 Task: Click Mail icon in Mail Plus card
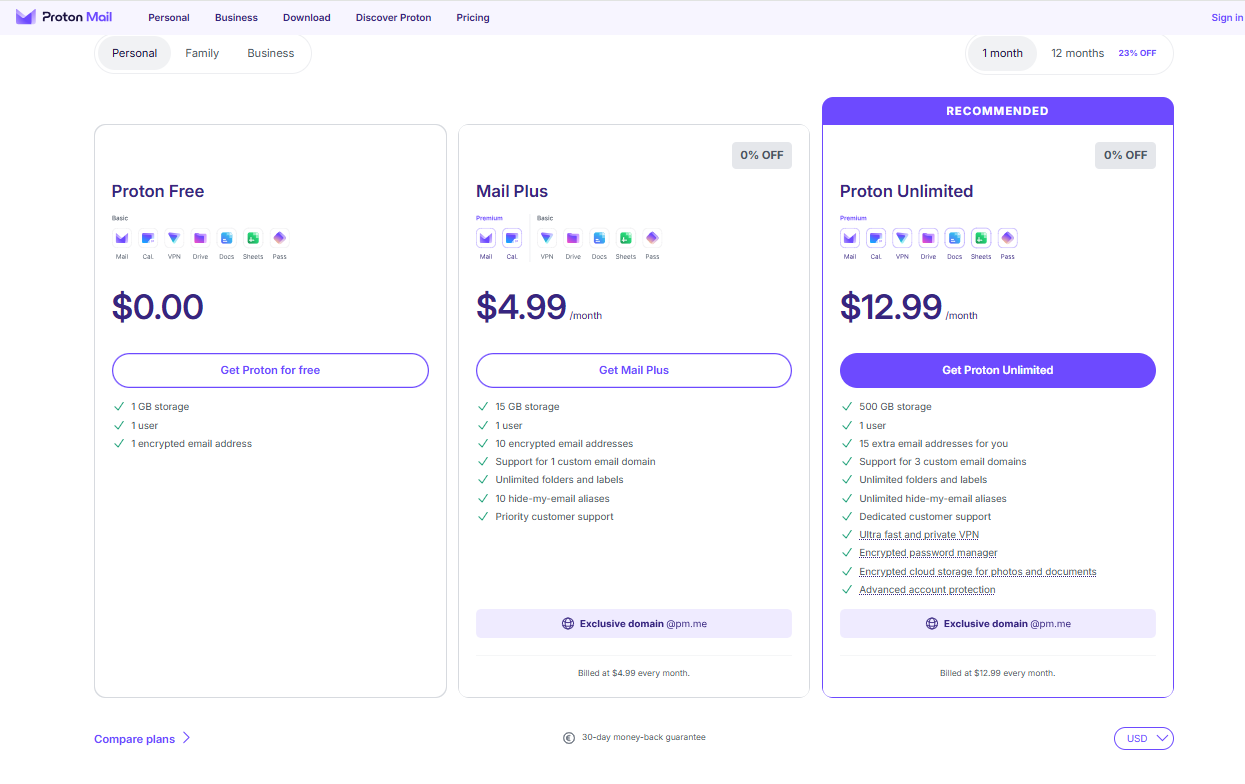coord(486,238)
